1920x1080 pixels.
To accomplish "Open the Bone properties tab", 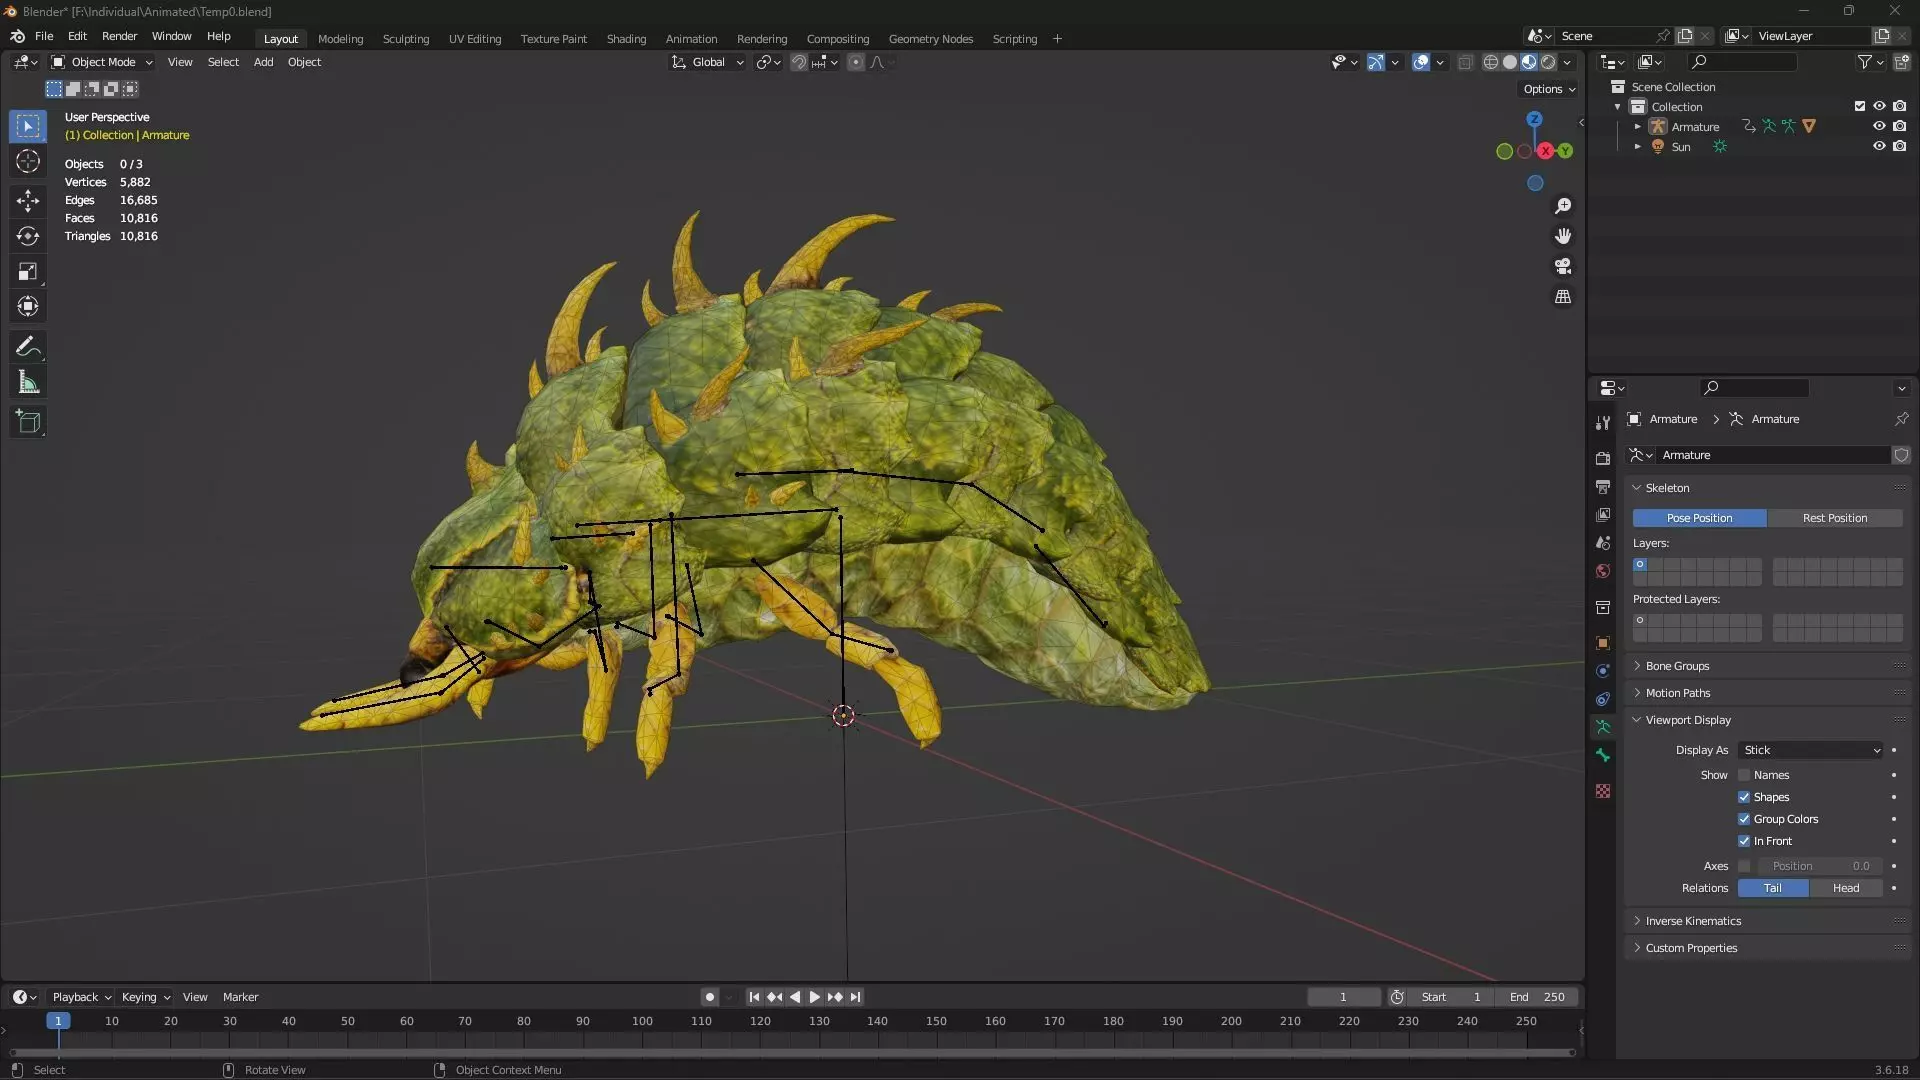I will pyautogui.click(x=1603, y=755).
